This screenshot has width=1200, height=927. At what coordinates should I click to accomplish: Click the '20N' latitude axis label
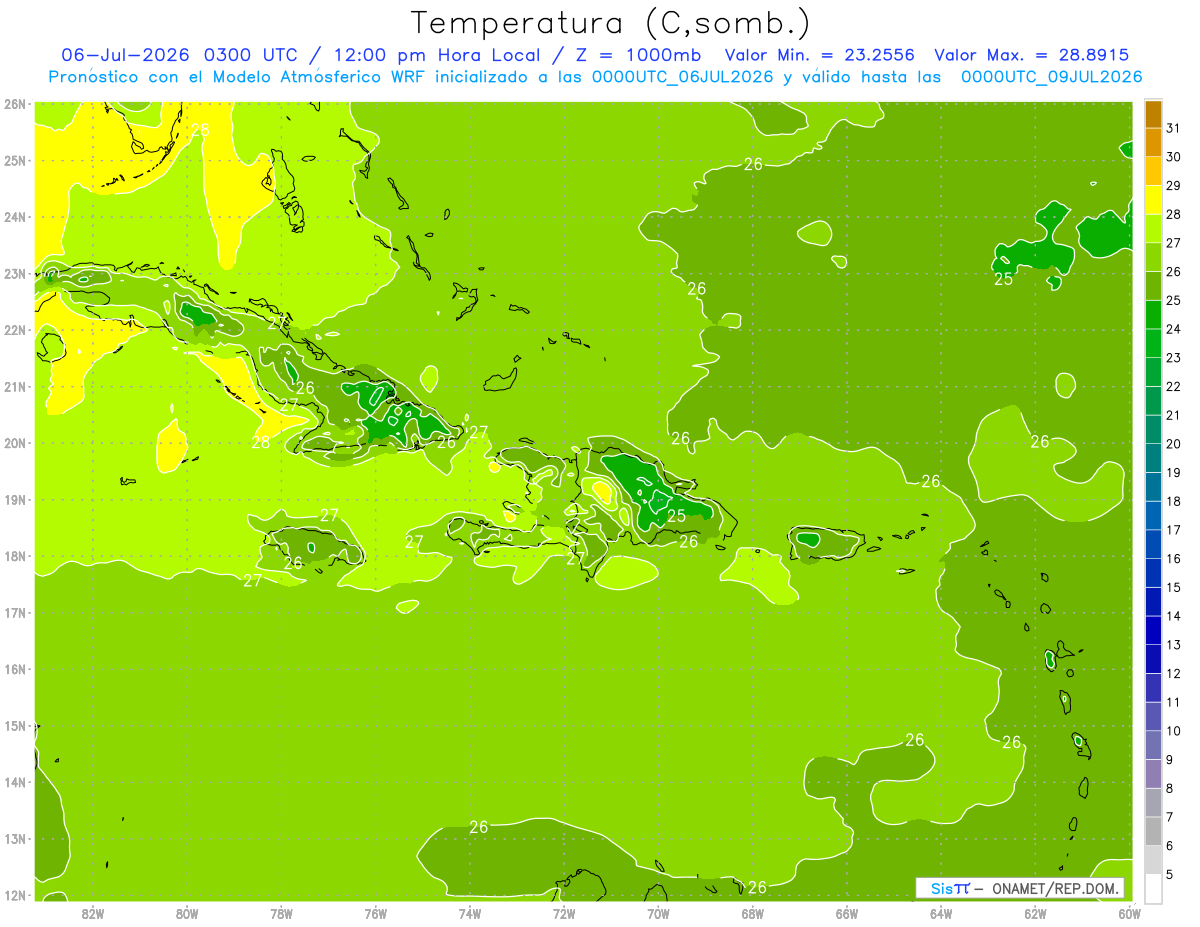15,443
